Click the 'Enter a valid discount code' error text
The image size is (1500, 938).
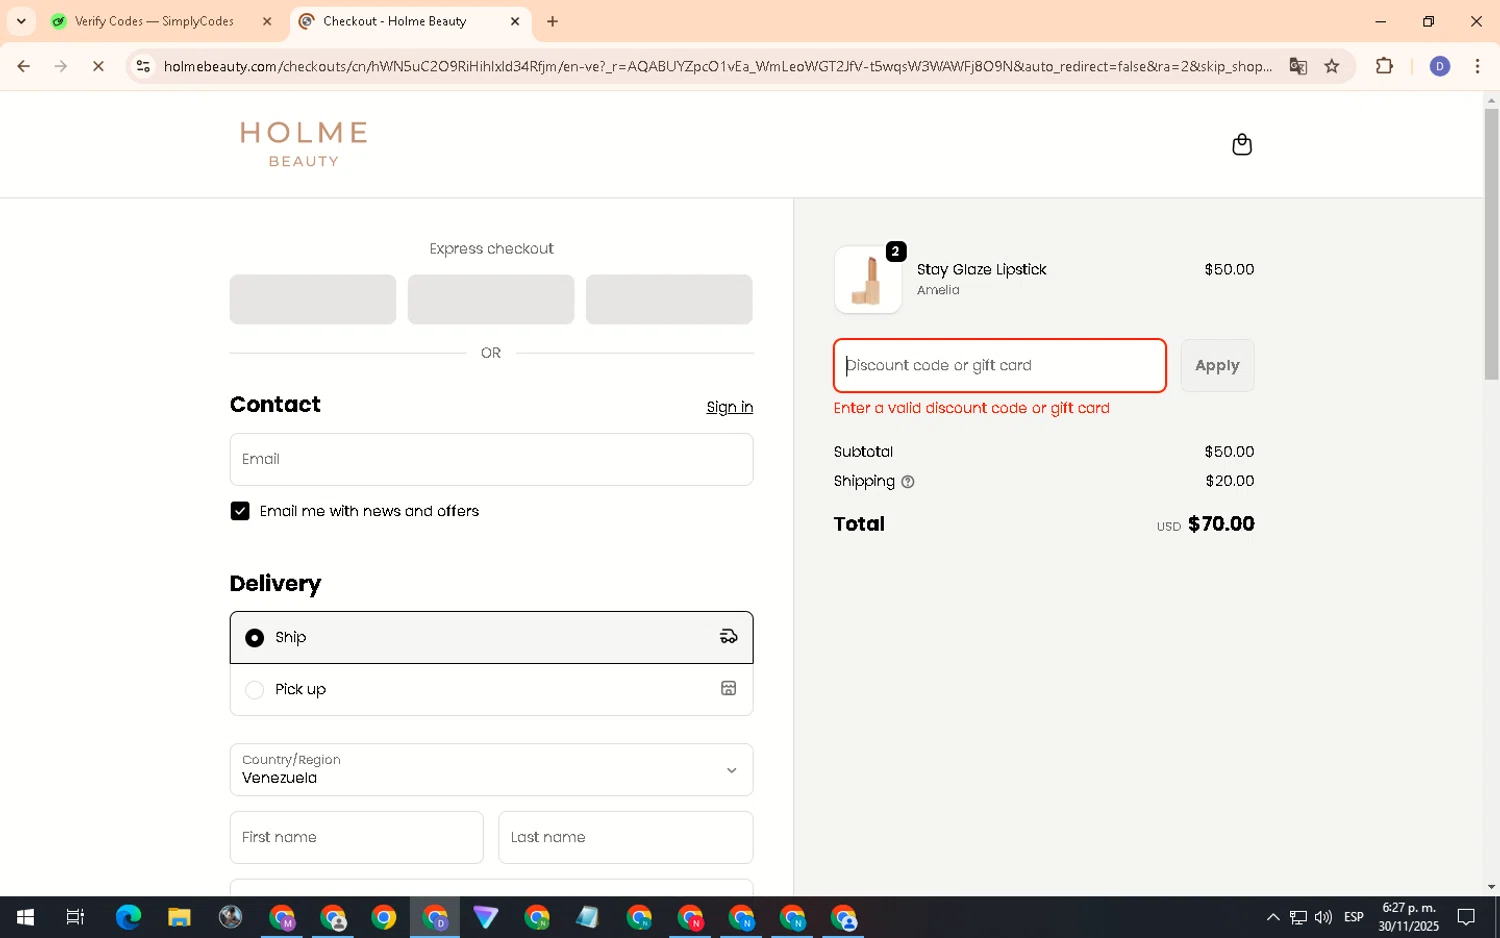click(x=971, y=408)
